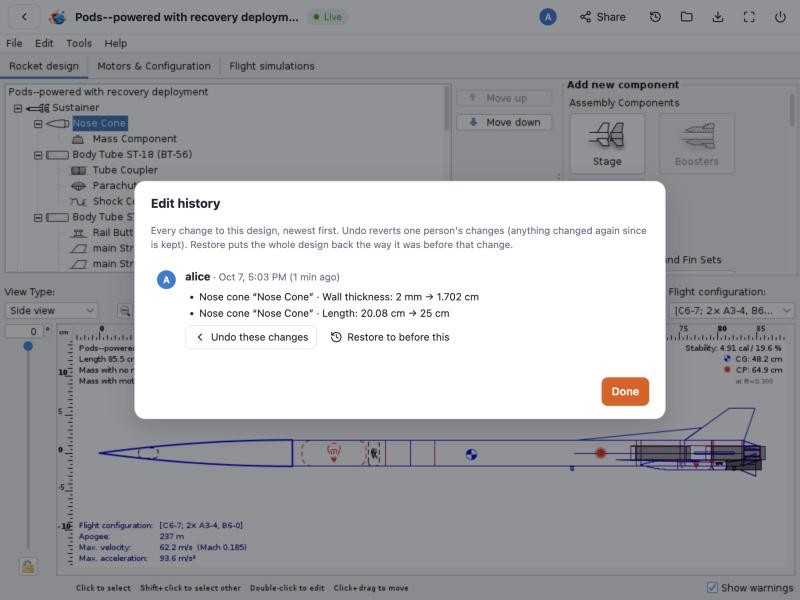Click the Rail Button icon in tree

pyautogui.click(x=78, y=233)
